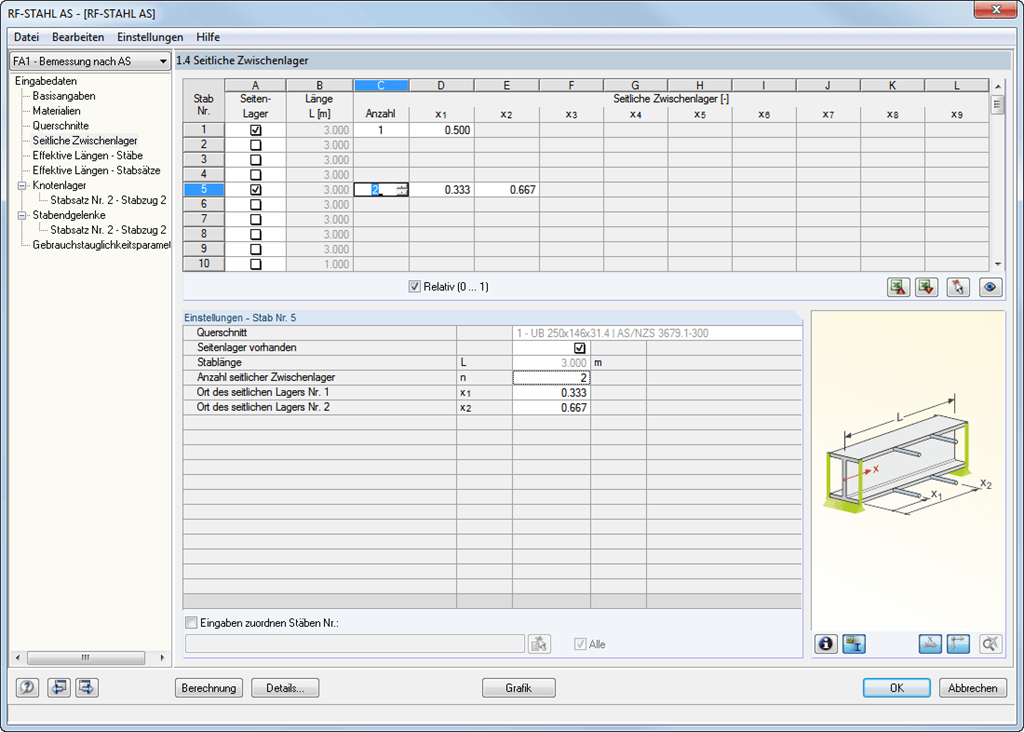Uncheck Seitenlager checkbox for Stab 5

[x=255, y=190]
